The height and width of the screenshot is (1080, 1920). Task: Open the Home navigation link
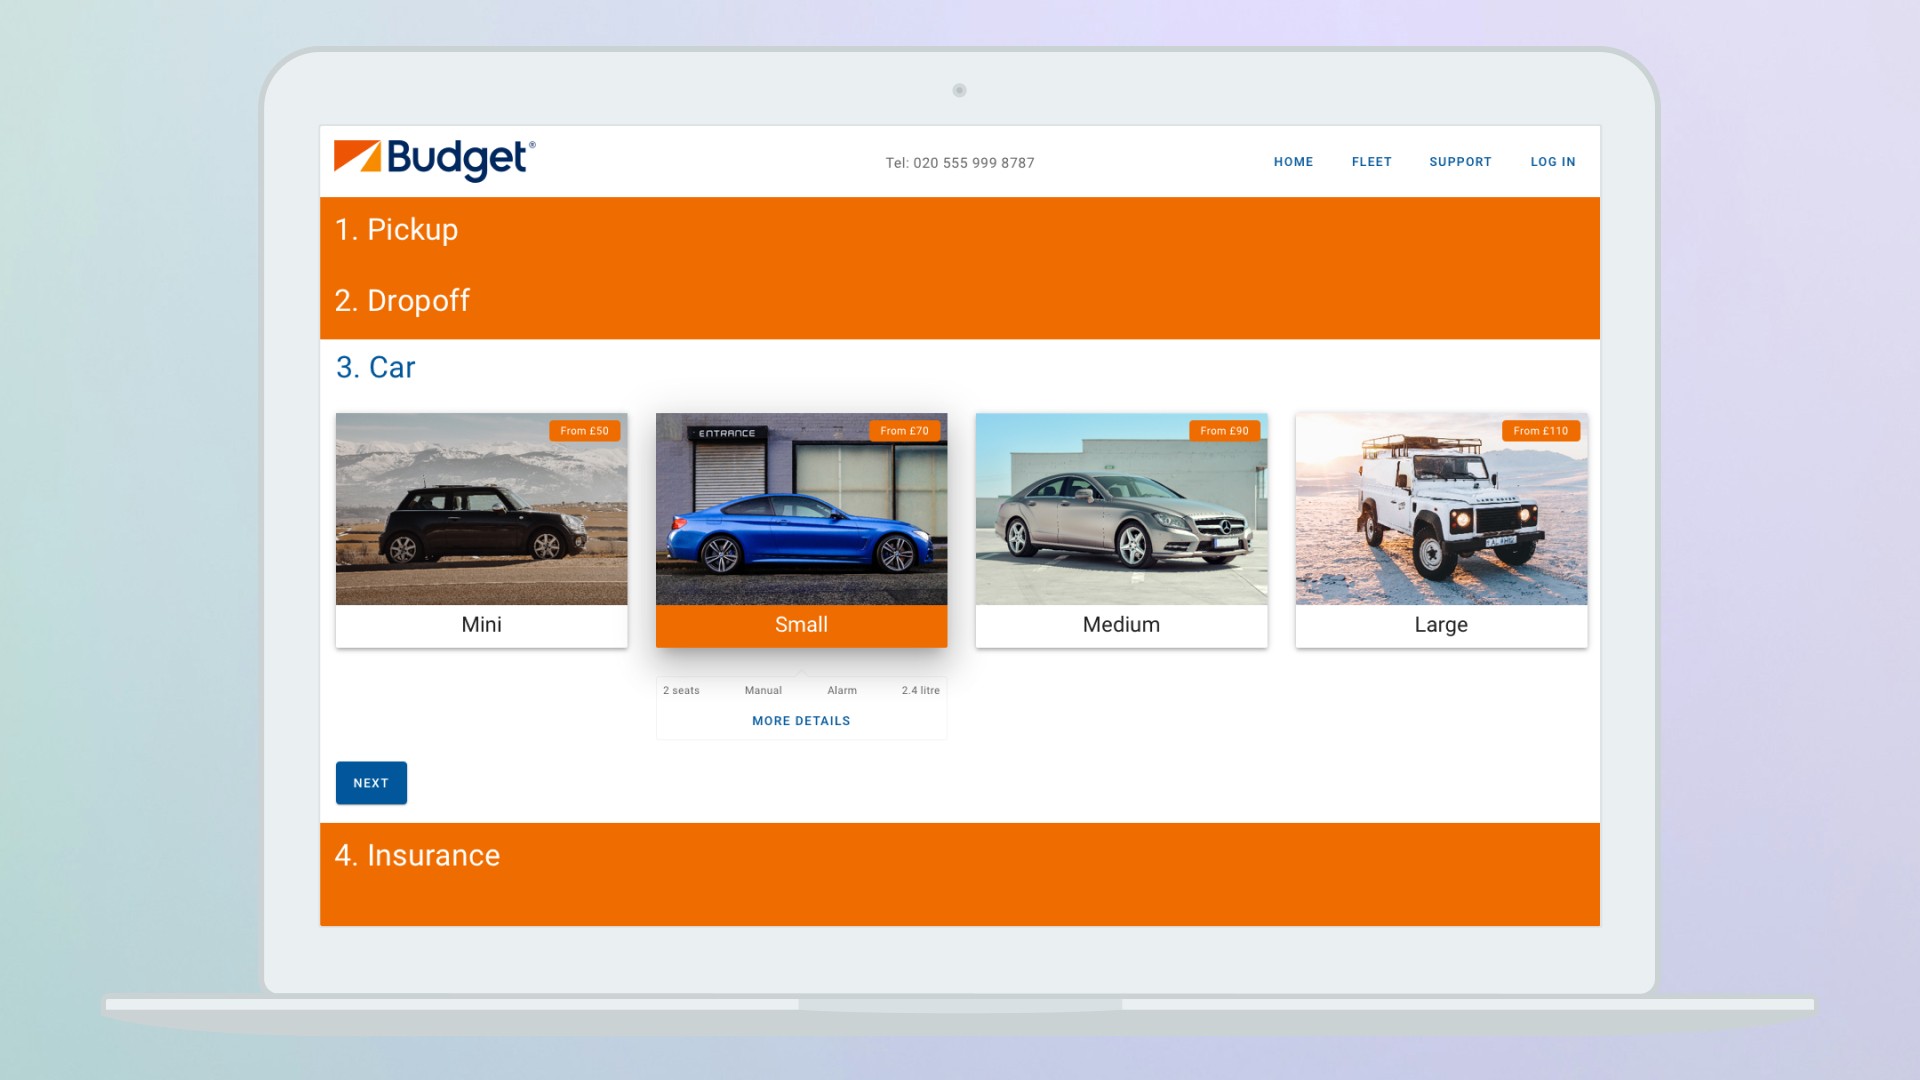(1293, 162)
